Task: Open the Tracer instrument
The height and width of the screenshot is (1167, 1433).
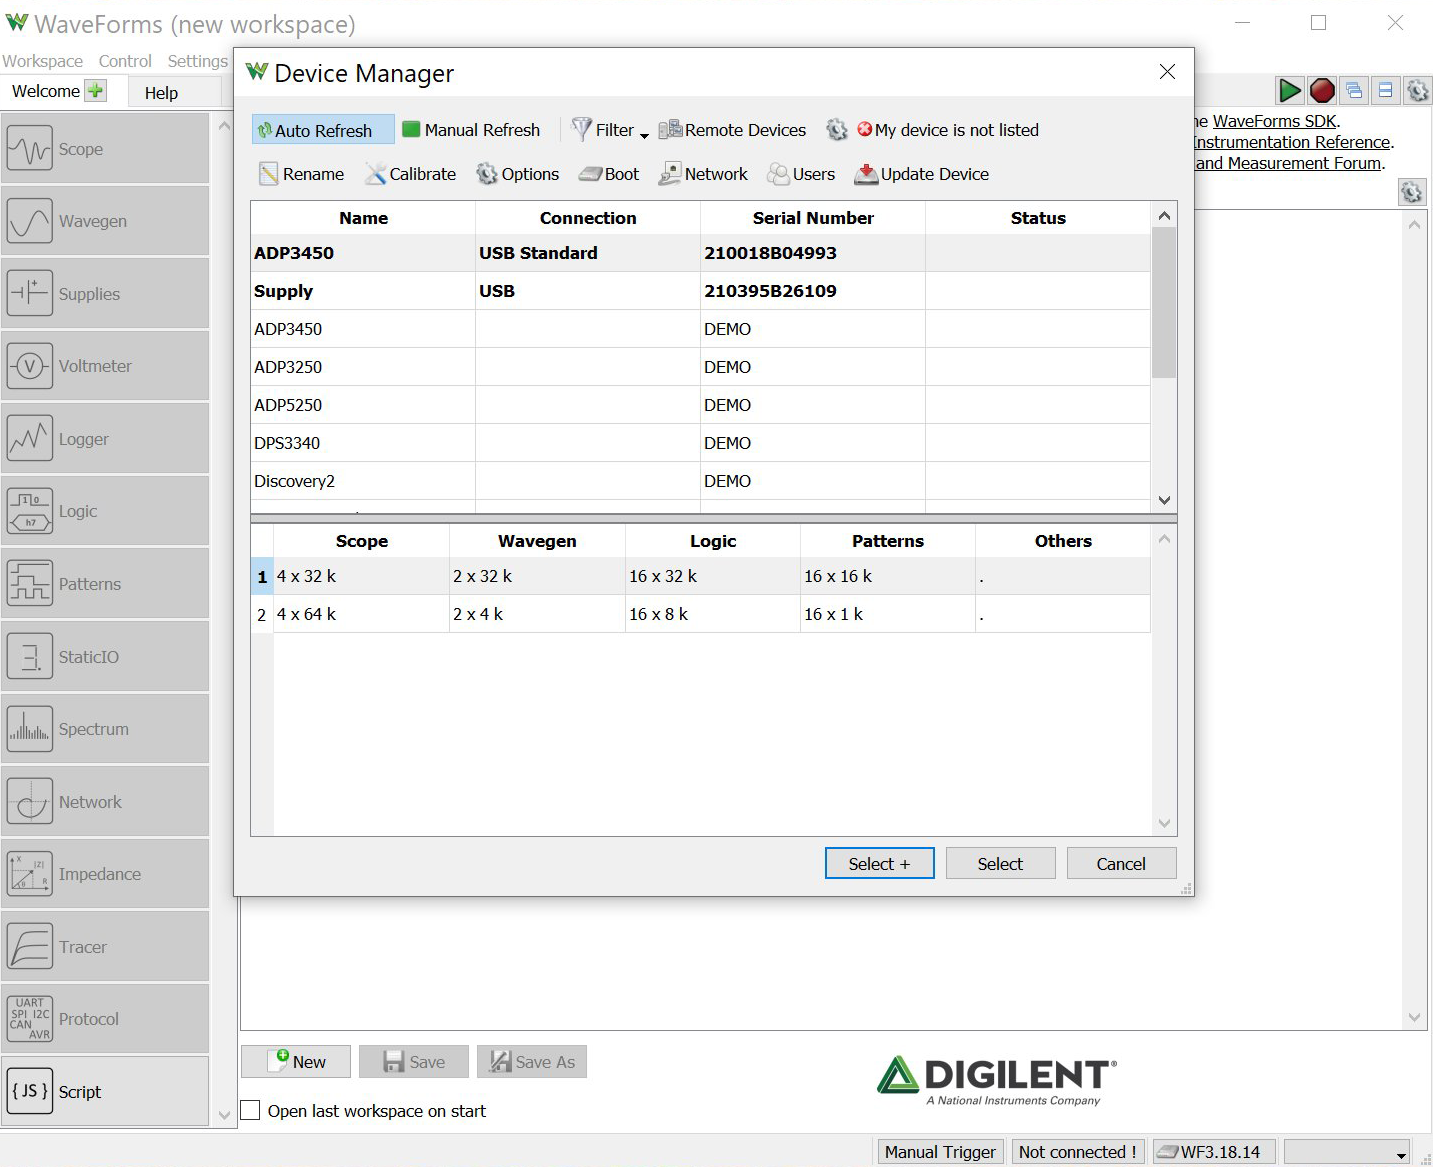Action: click(105, 947)
